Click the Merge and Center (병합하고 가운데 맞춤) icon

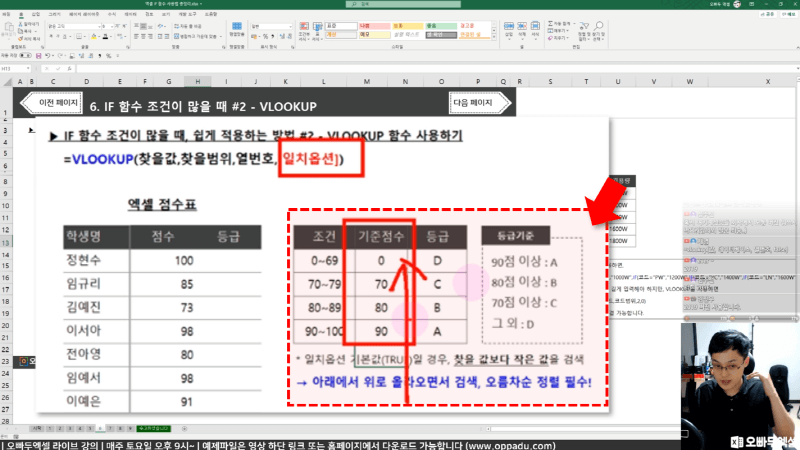tap(176, 36)
